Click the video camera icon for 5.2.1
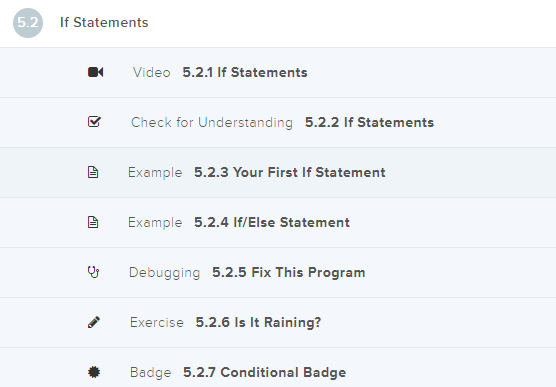This screenshot has width=556, height=387. point(95,72)
